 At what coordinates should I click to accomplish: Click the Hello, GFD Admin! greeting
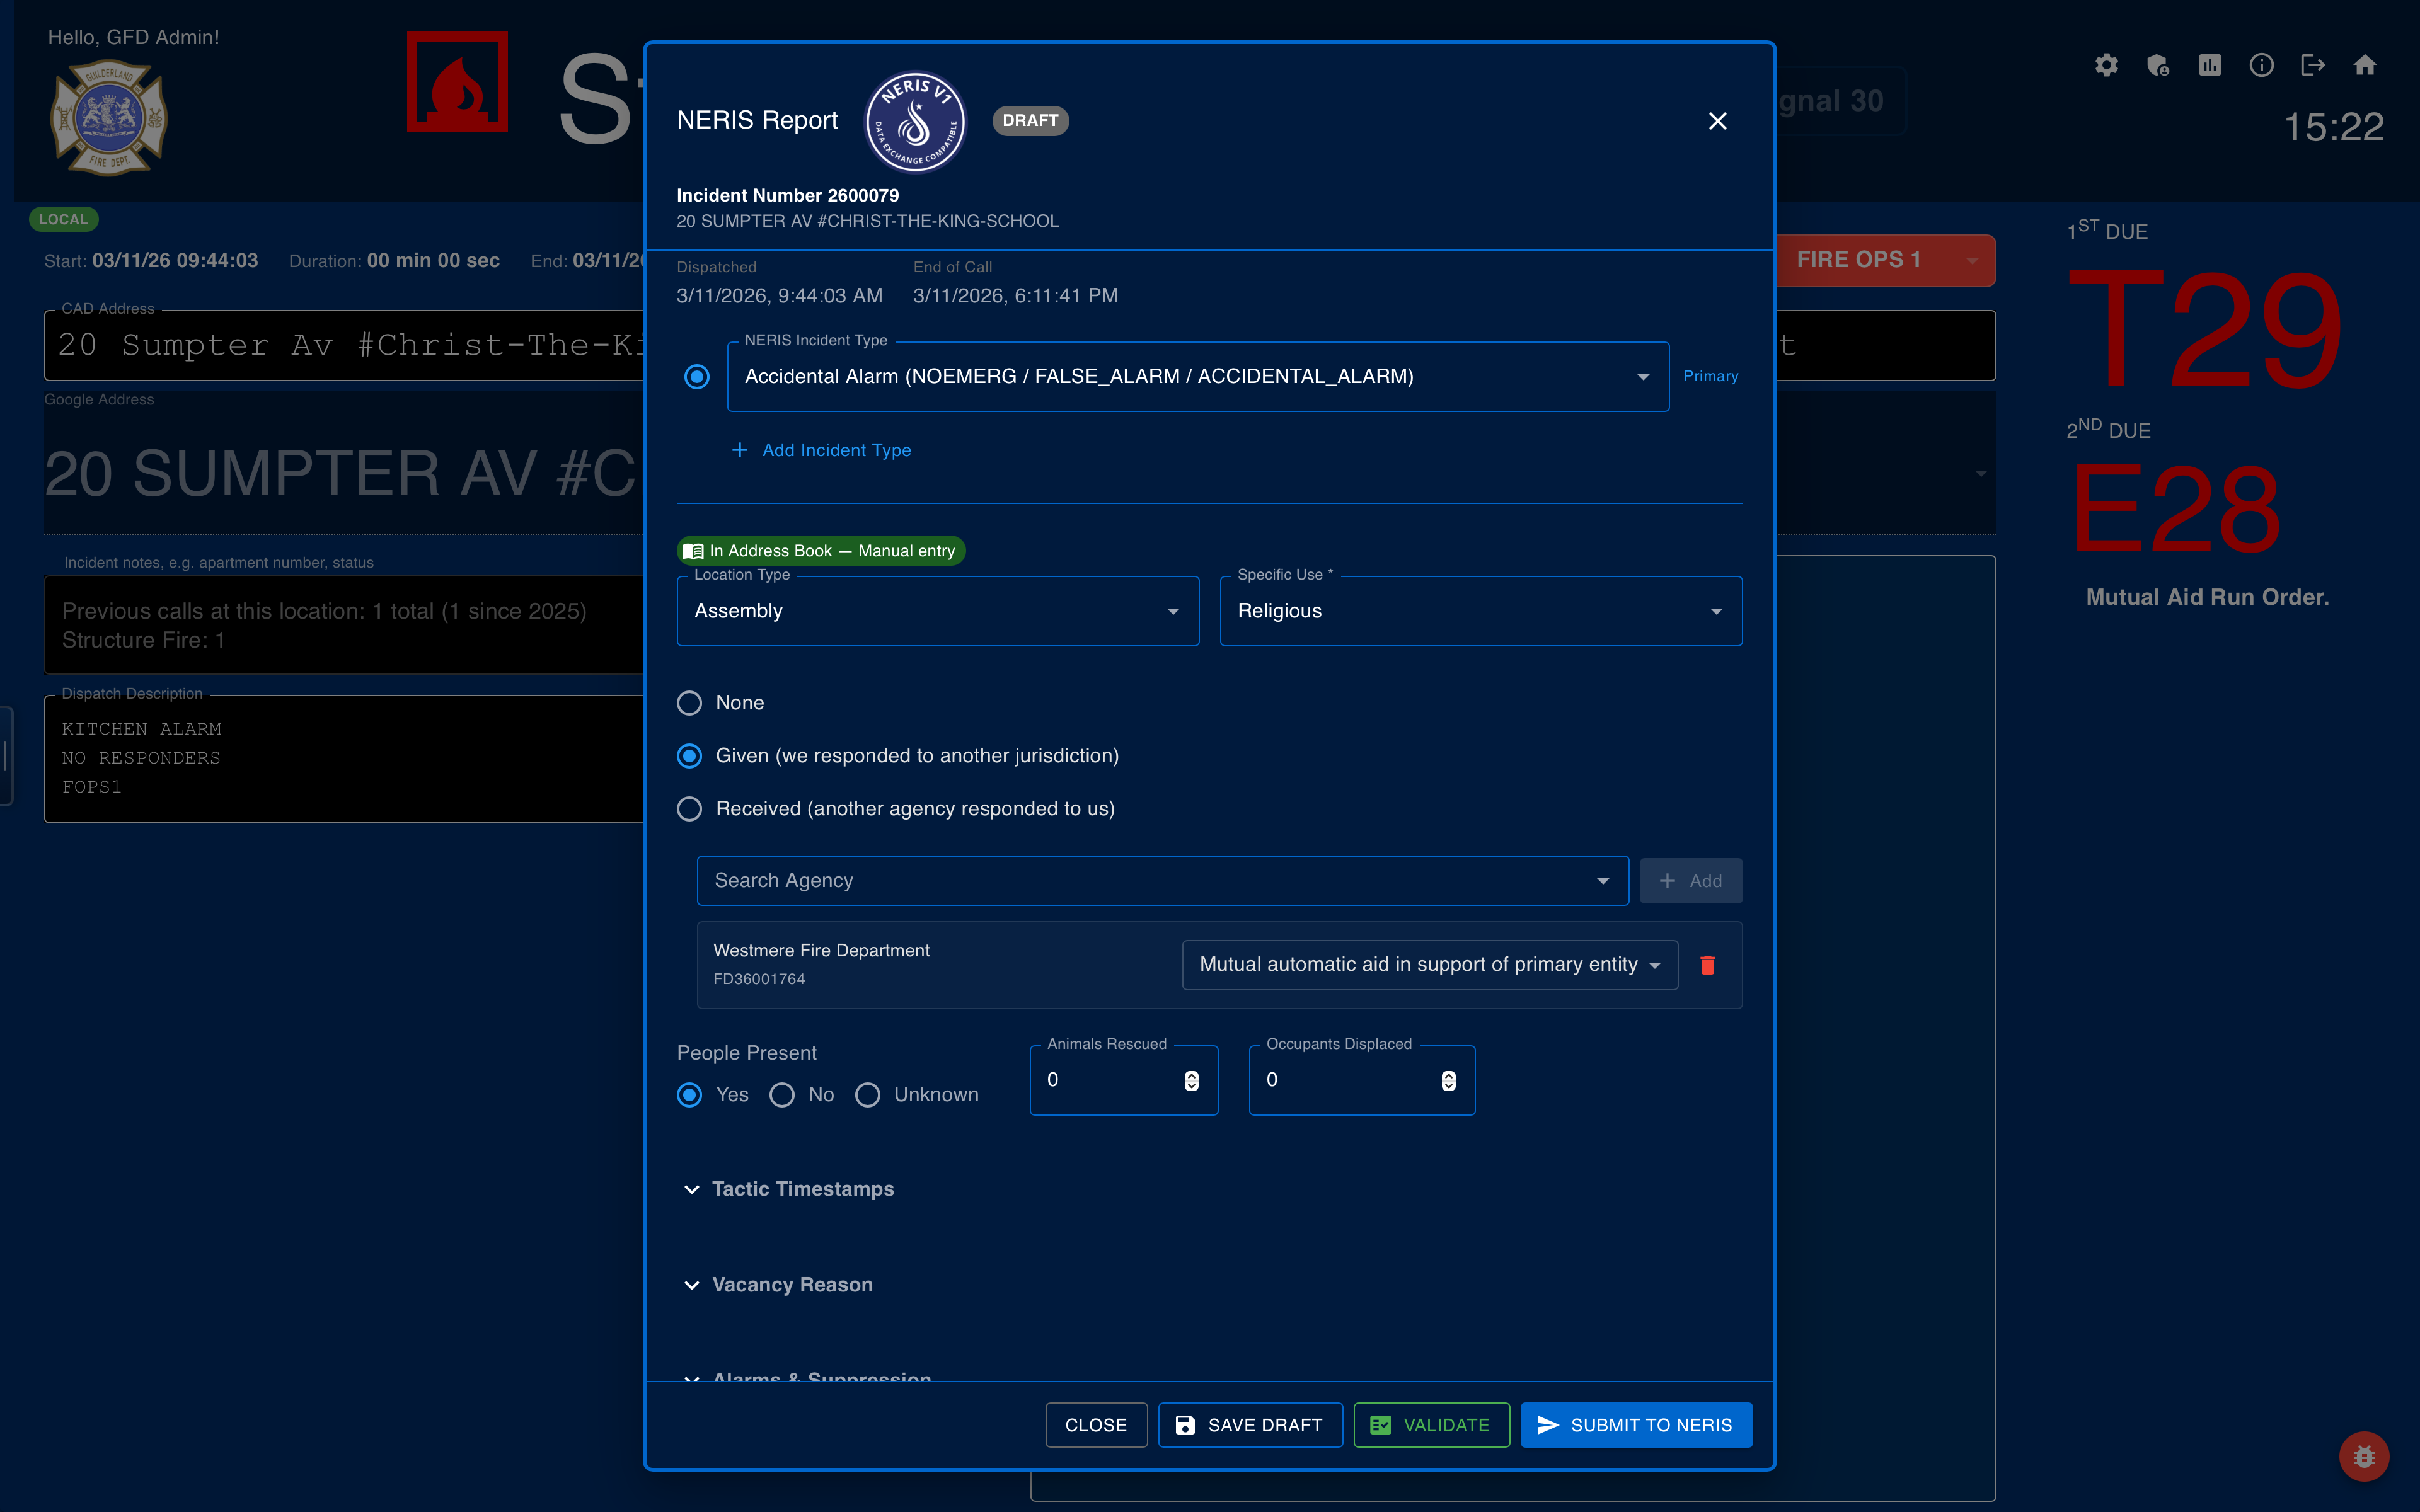pyautogui.click(x=133, y=37)
